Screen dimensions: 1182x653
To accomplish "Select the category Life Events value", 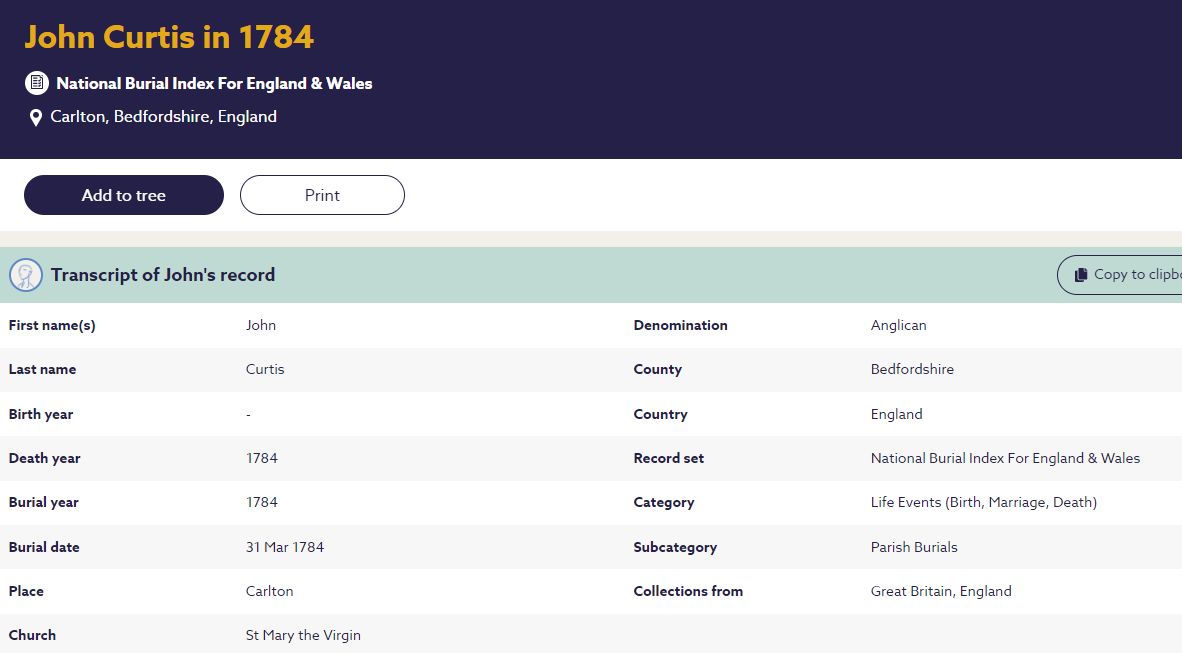I will [983, 502].
